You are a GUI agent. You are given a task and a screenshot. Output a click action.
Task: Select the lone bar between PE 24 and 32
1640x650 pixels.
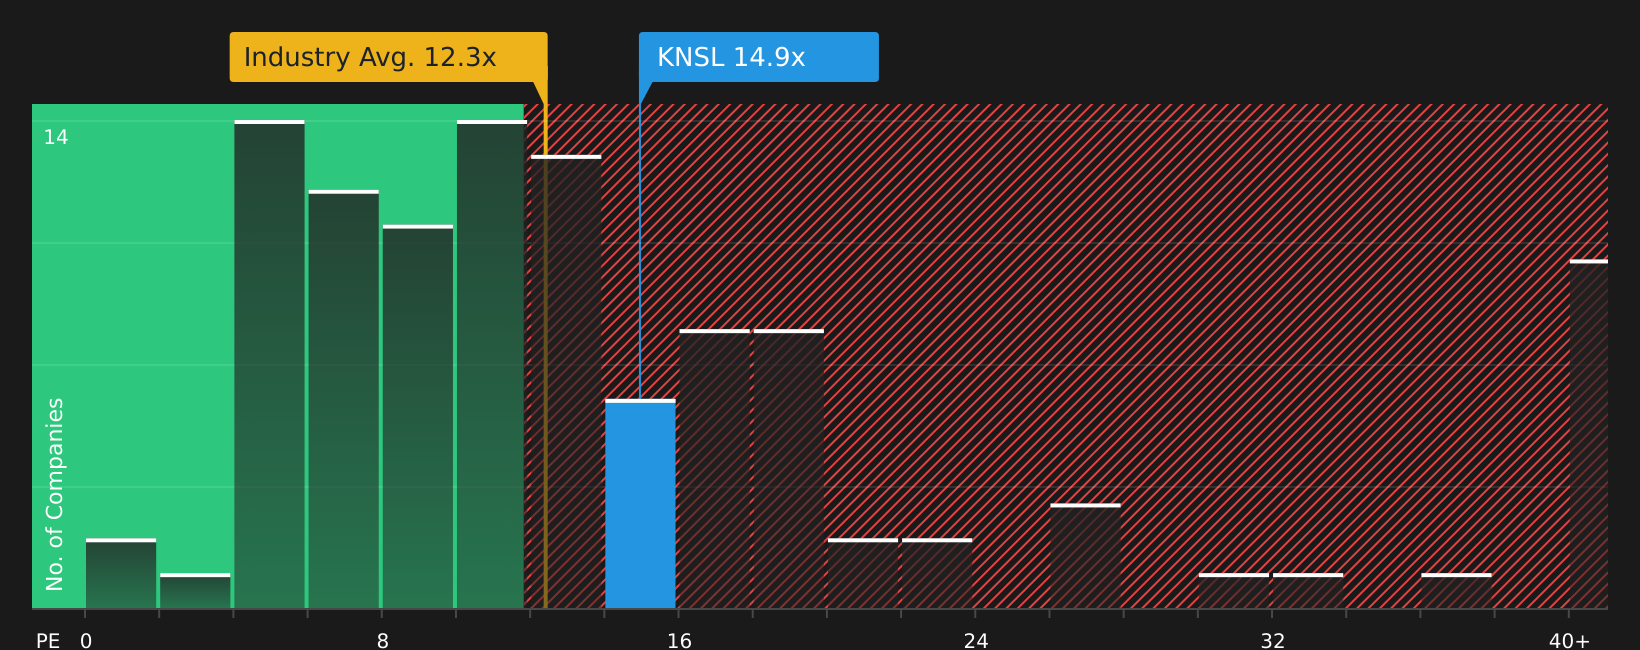pos(1085,556)
